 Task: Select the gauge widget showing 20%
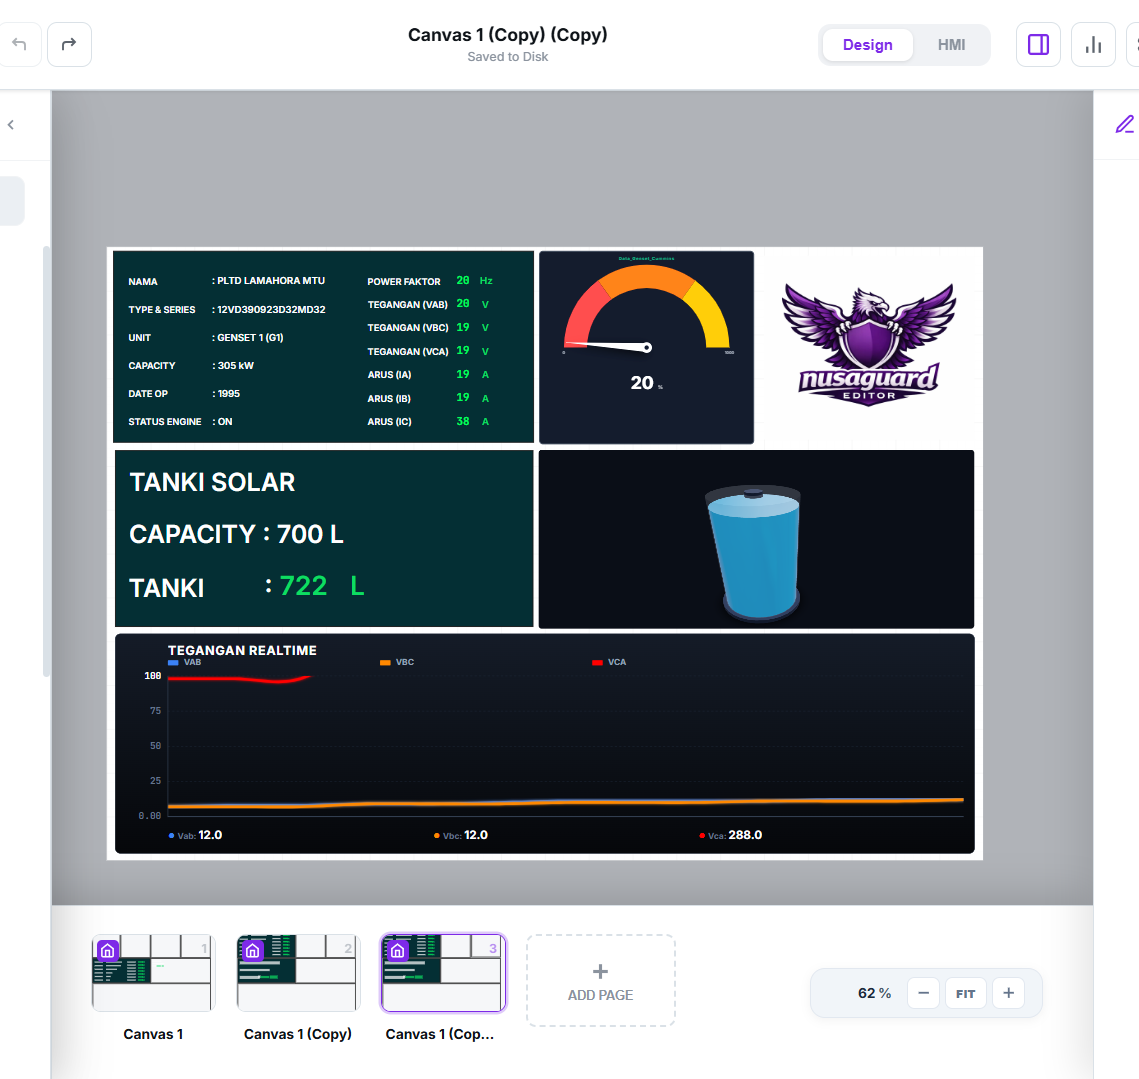point(646,346)
